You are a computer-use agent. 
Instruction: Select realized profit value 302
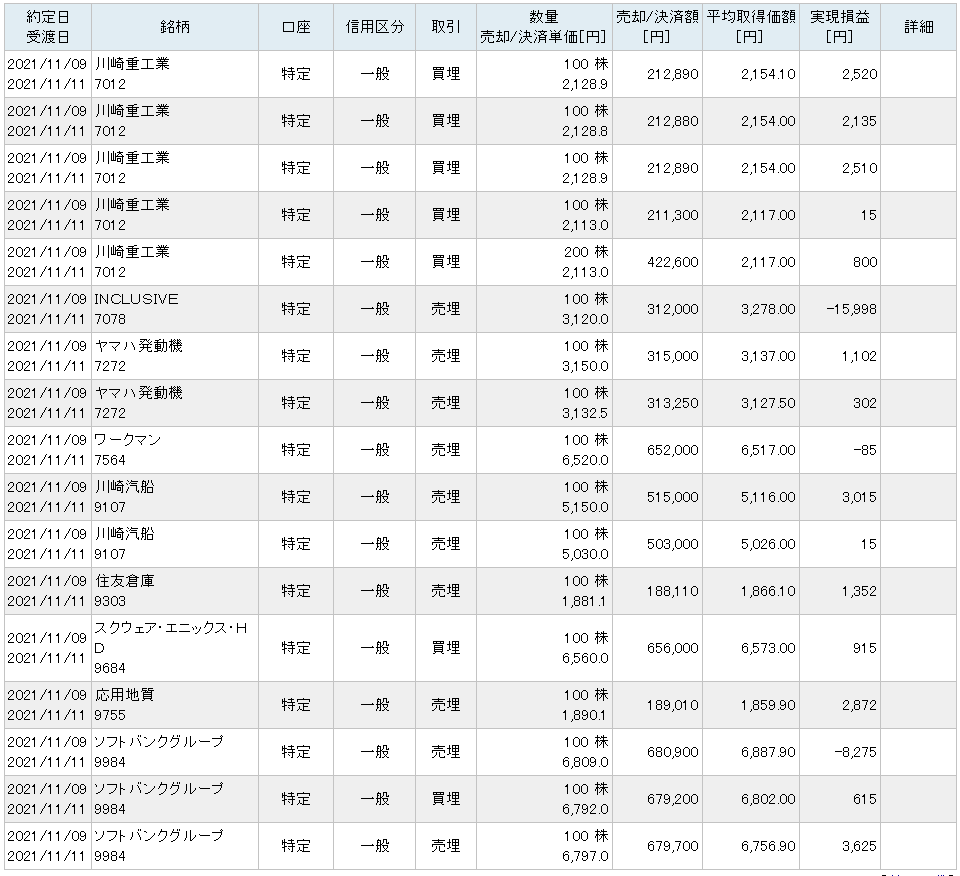(x=865, y=403)
